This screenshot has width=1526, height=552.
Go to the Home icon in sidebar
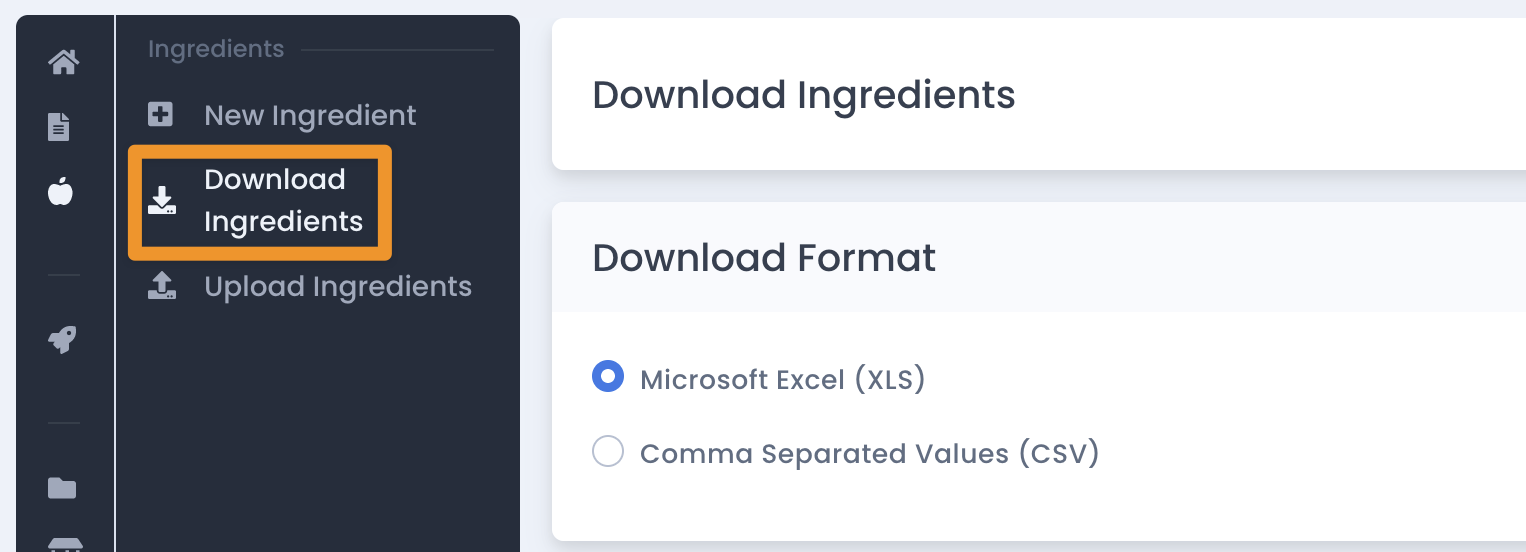[64, 62]
